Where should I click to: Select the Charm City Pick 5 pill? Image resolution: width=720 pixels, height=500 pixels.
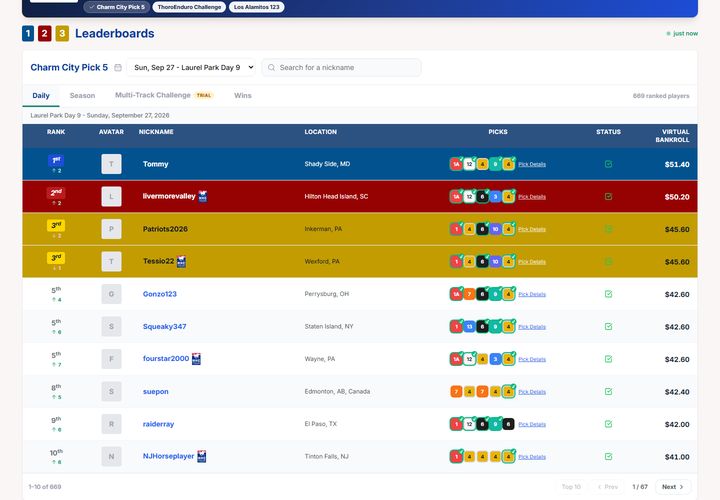pyautogui.click(x=117, y=7)
